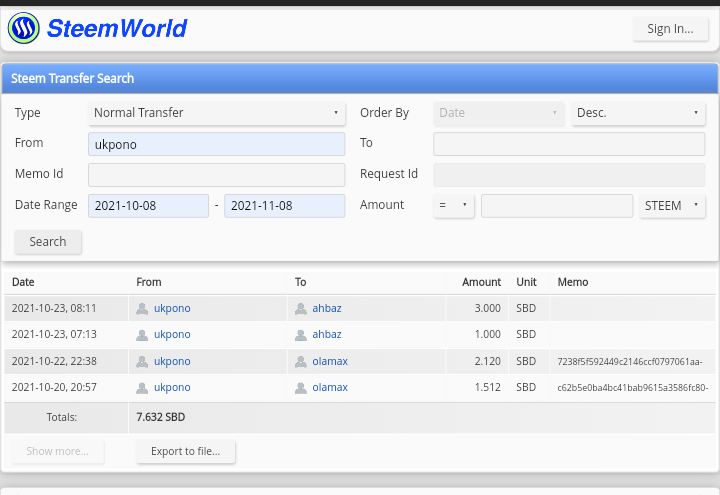Click the ukpono user icon in 22:38 row
720x495 pixels.
click(x=142, y=362)
